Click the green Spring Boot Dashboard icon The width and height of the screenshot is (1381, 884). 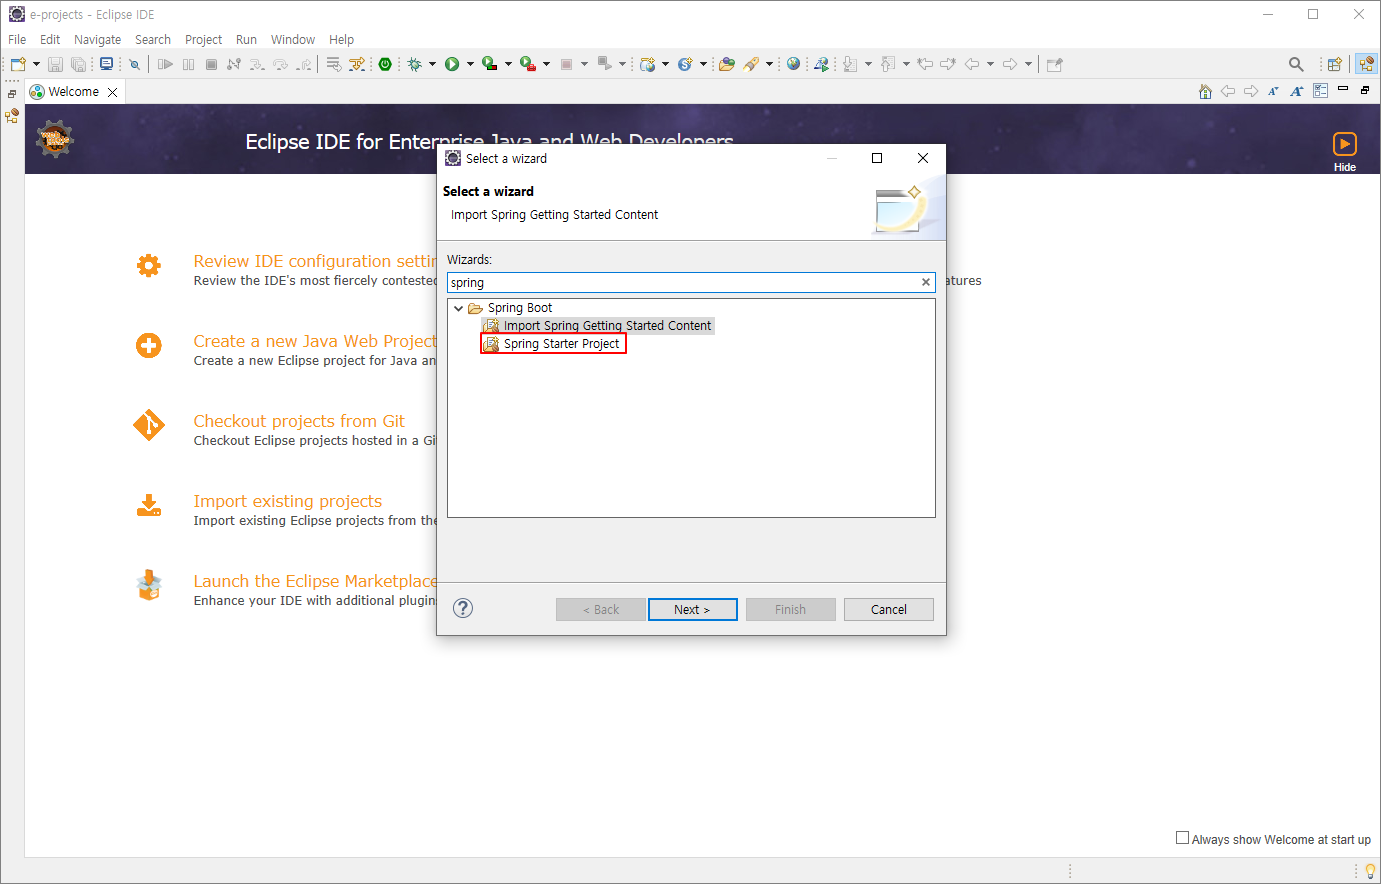[x=385, y=64]
